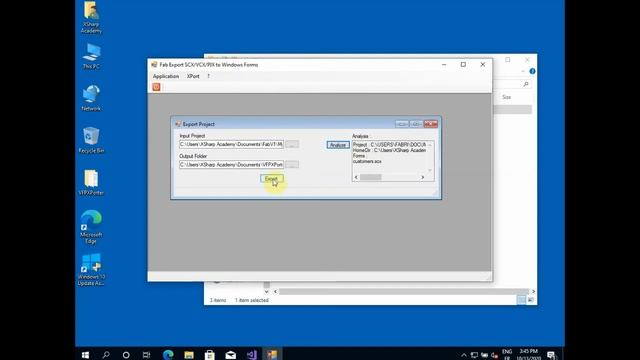The width and height of the screenshot is (640, 360).
Task: Select the VFPXPorter desktop folder
Action: (x=91, y=182)
